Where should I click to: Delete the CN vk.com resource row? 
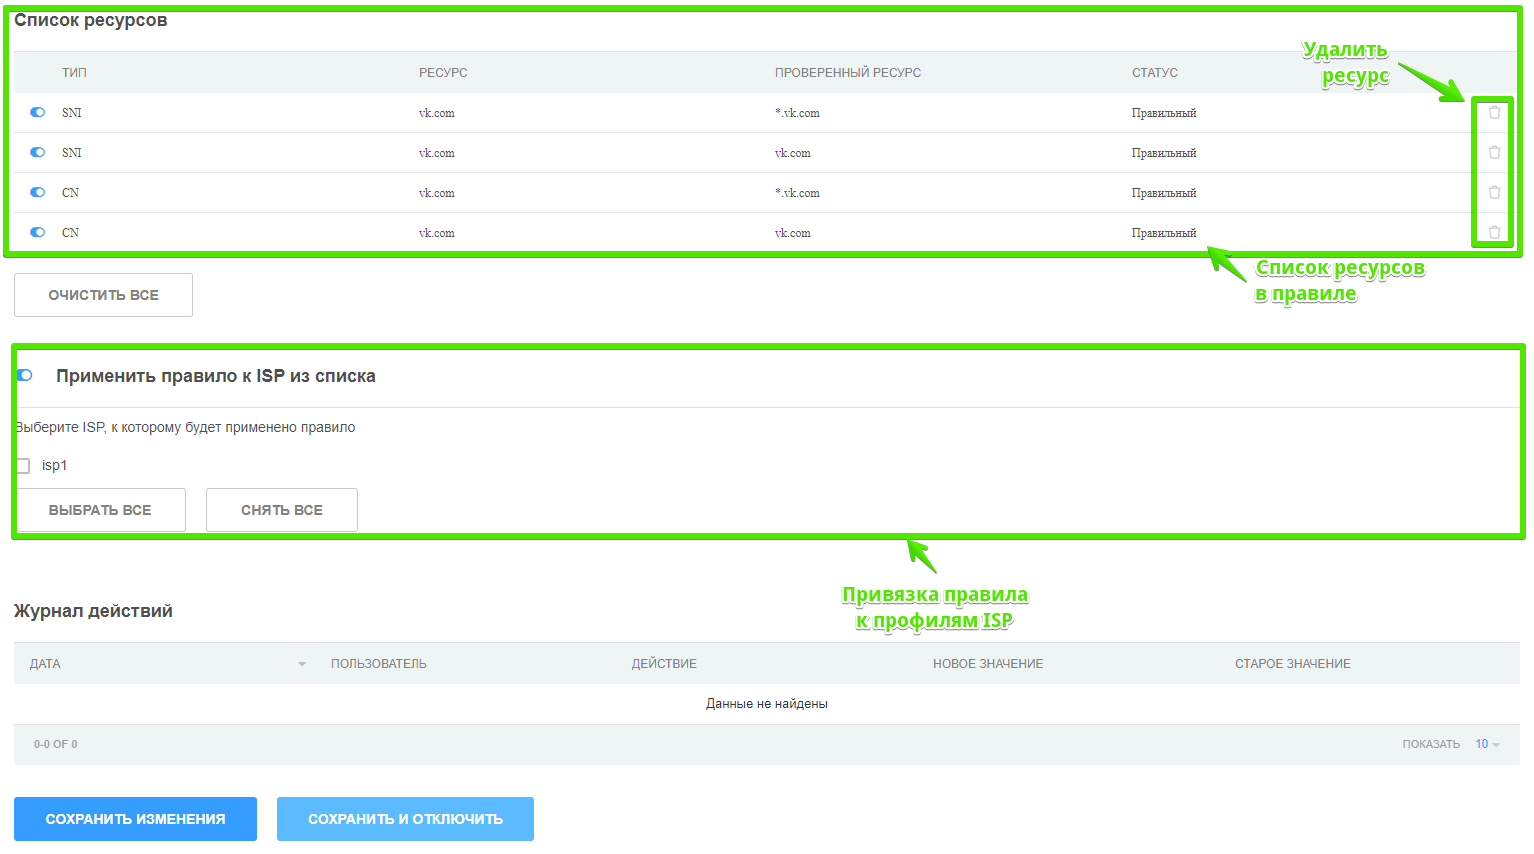pos(1494,232)
